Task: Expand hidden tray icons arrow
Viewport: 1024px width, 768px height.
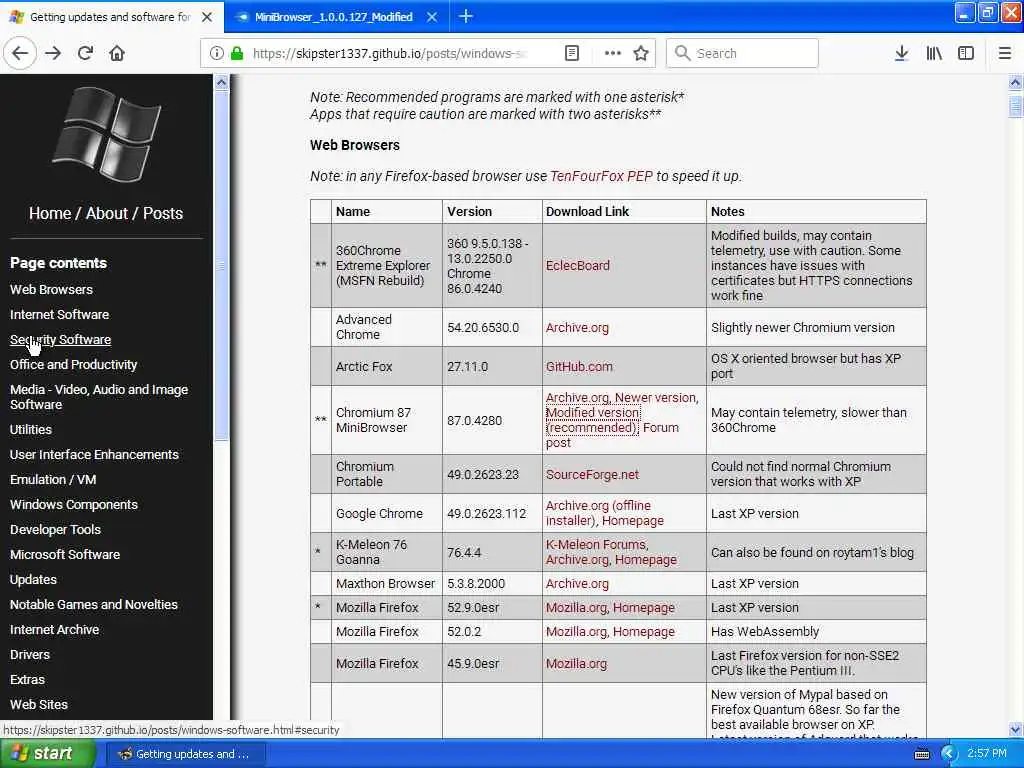Action: (x=948, y=754)
